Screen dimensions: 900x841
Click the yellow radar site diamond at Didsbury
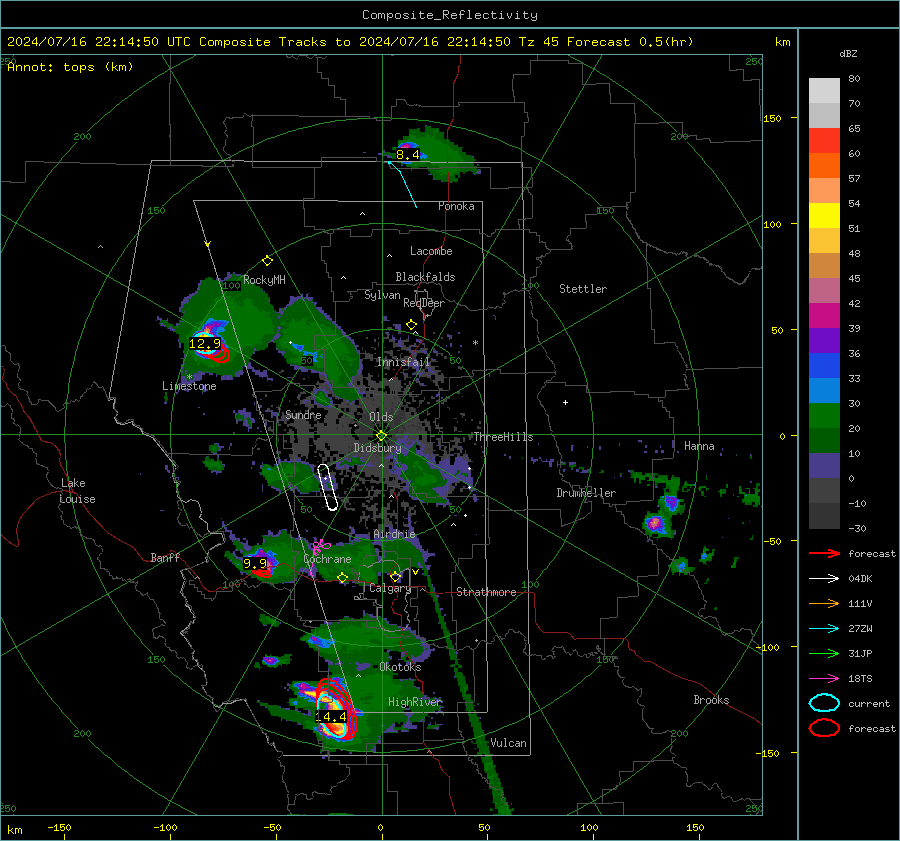click(382, 436)
